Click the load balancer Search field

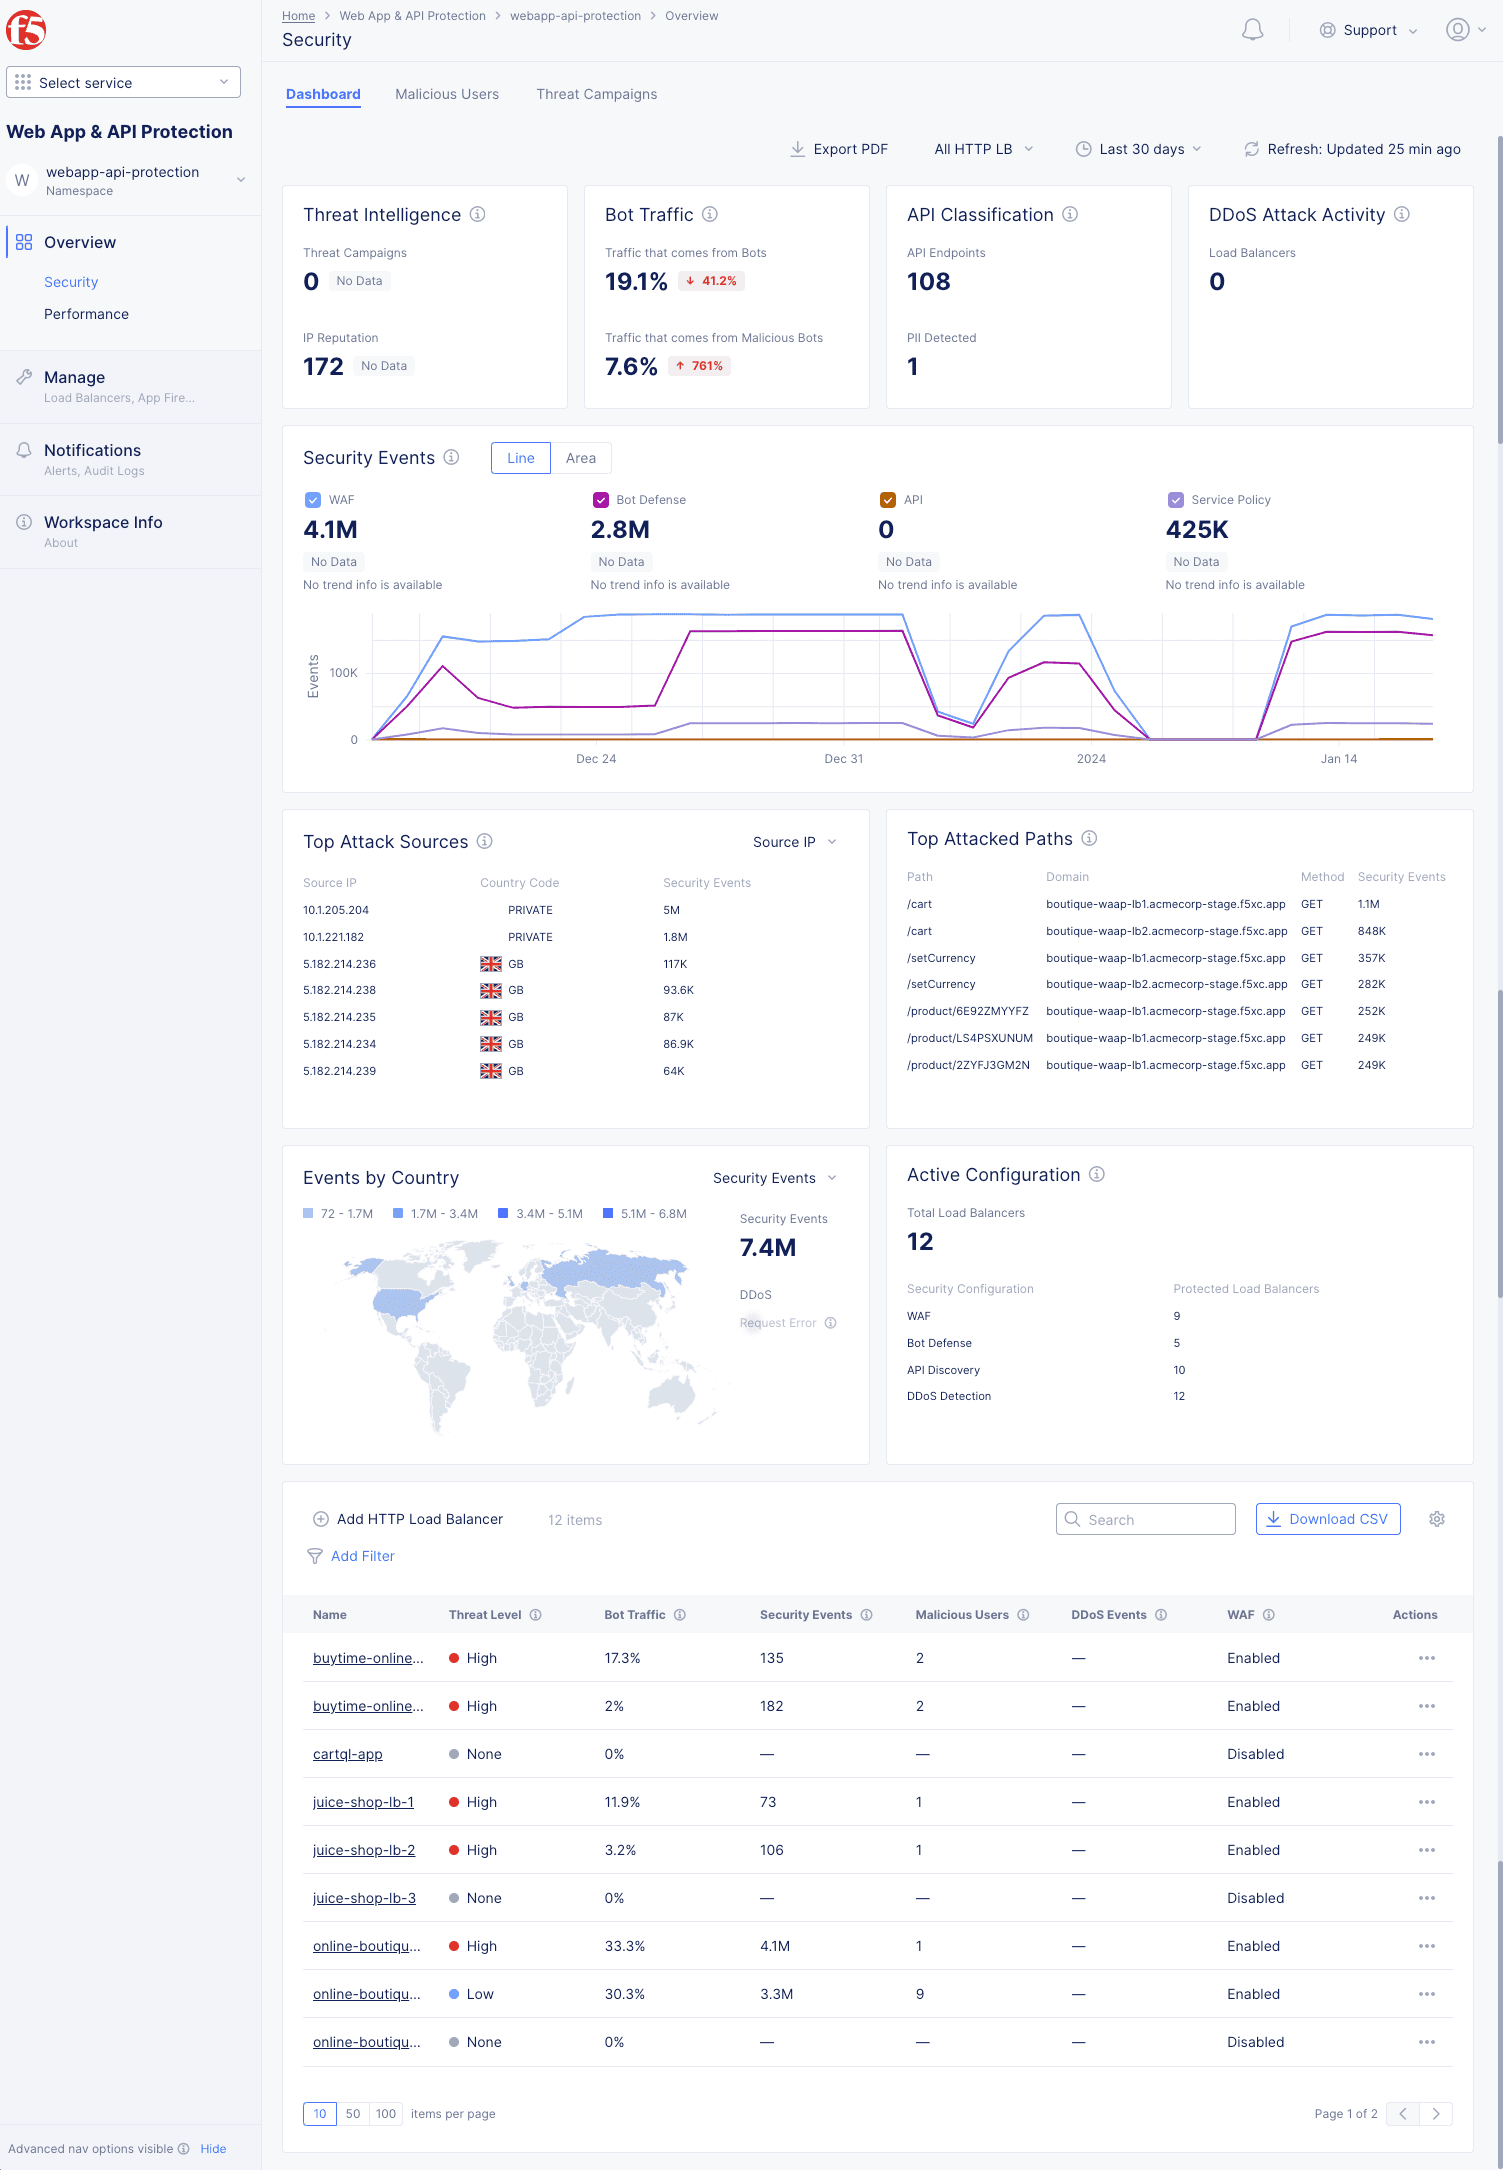[1146, 1519]
